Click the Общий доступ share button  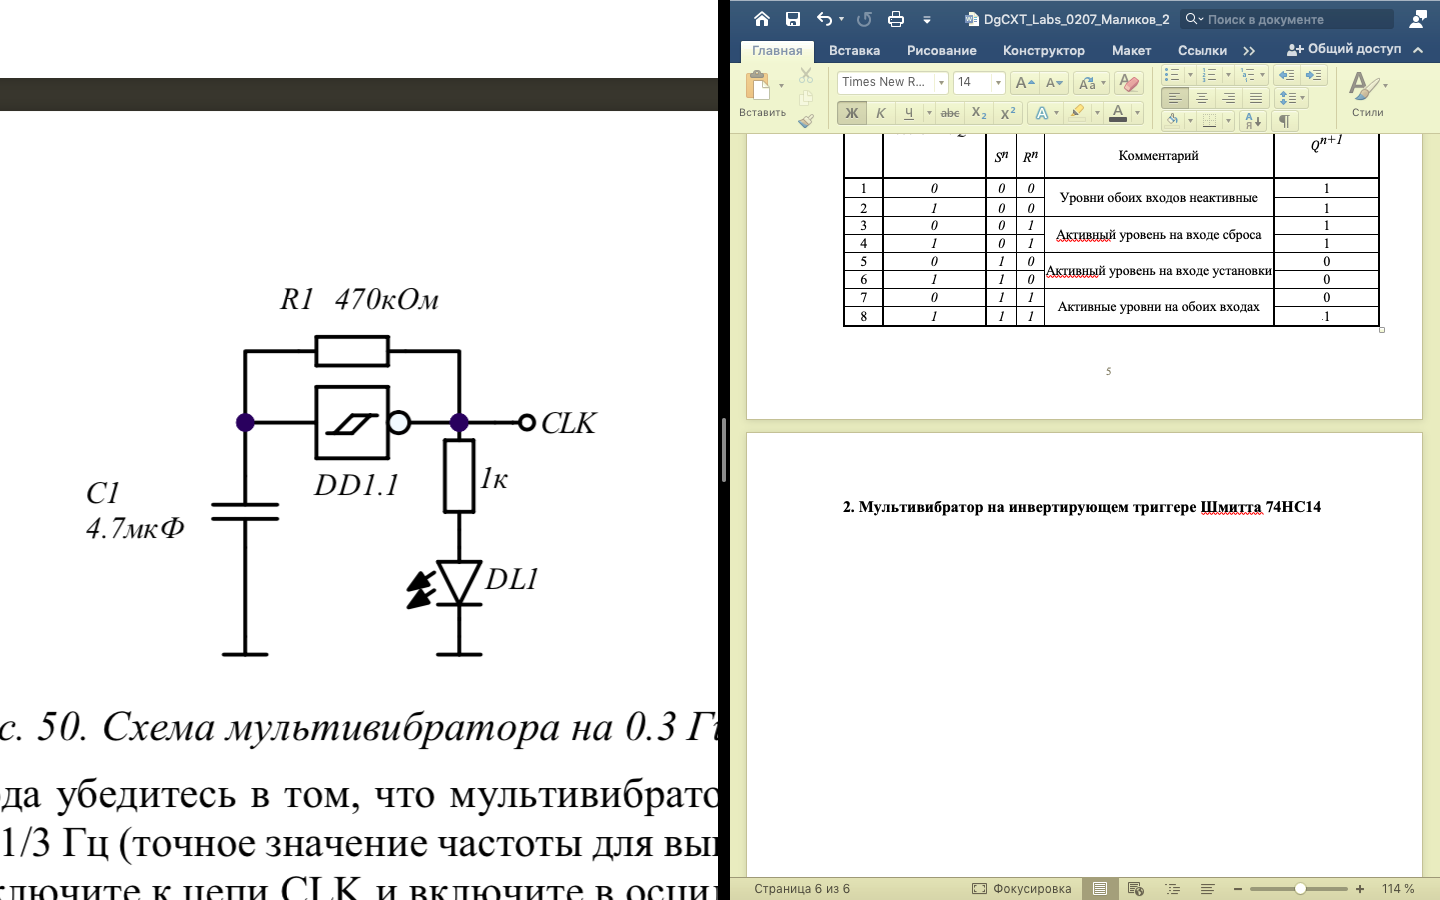point(1344,49)
